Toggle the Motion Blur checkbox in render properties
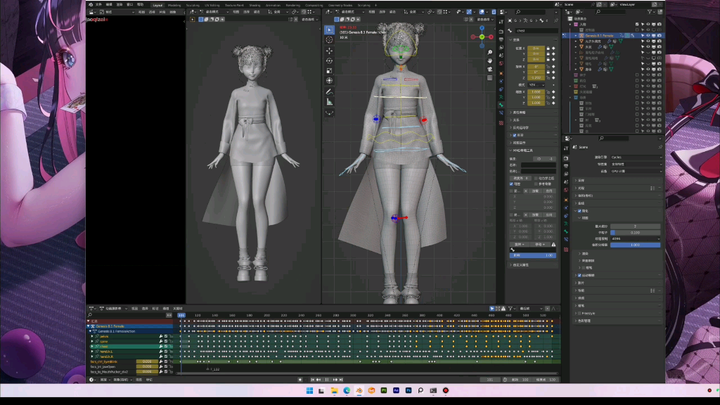Viewport: 720px width, 405px height. point(581,275)
